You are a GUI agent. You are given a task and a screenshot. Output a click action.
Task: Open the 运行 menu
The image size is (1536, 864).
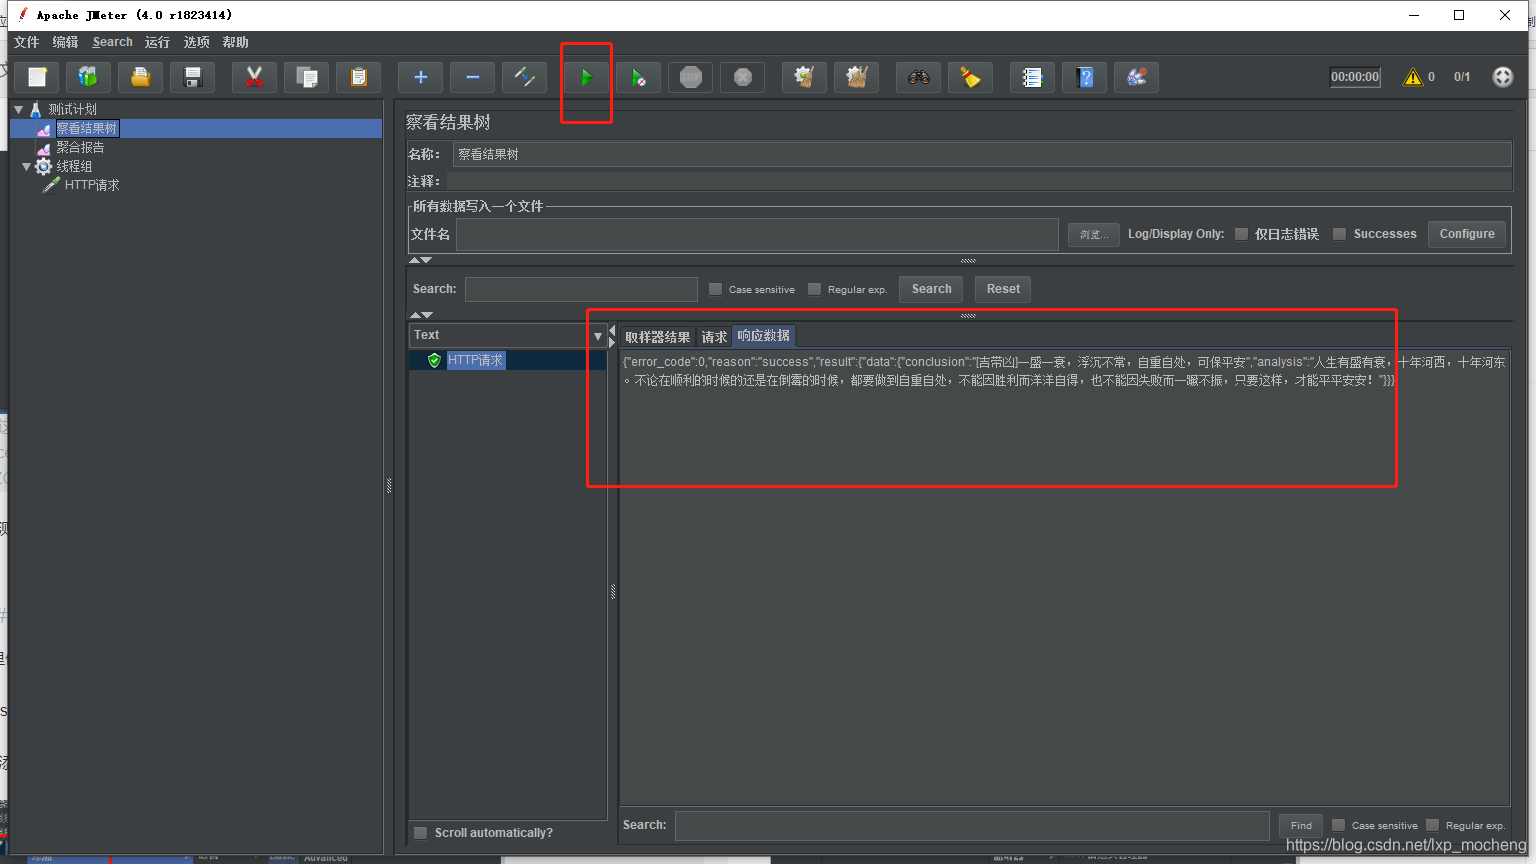tap(157, 42)
